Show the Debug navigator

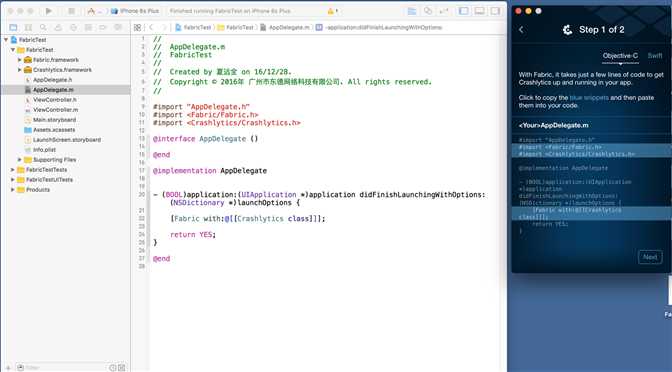coord(88,27)
